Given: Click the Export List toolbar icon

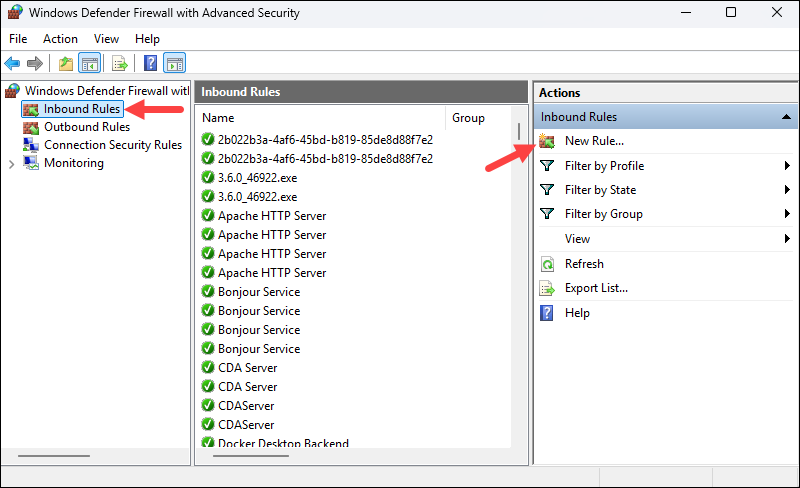Looking at the screenshot, I should click(119, 64).
